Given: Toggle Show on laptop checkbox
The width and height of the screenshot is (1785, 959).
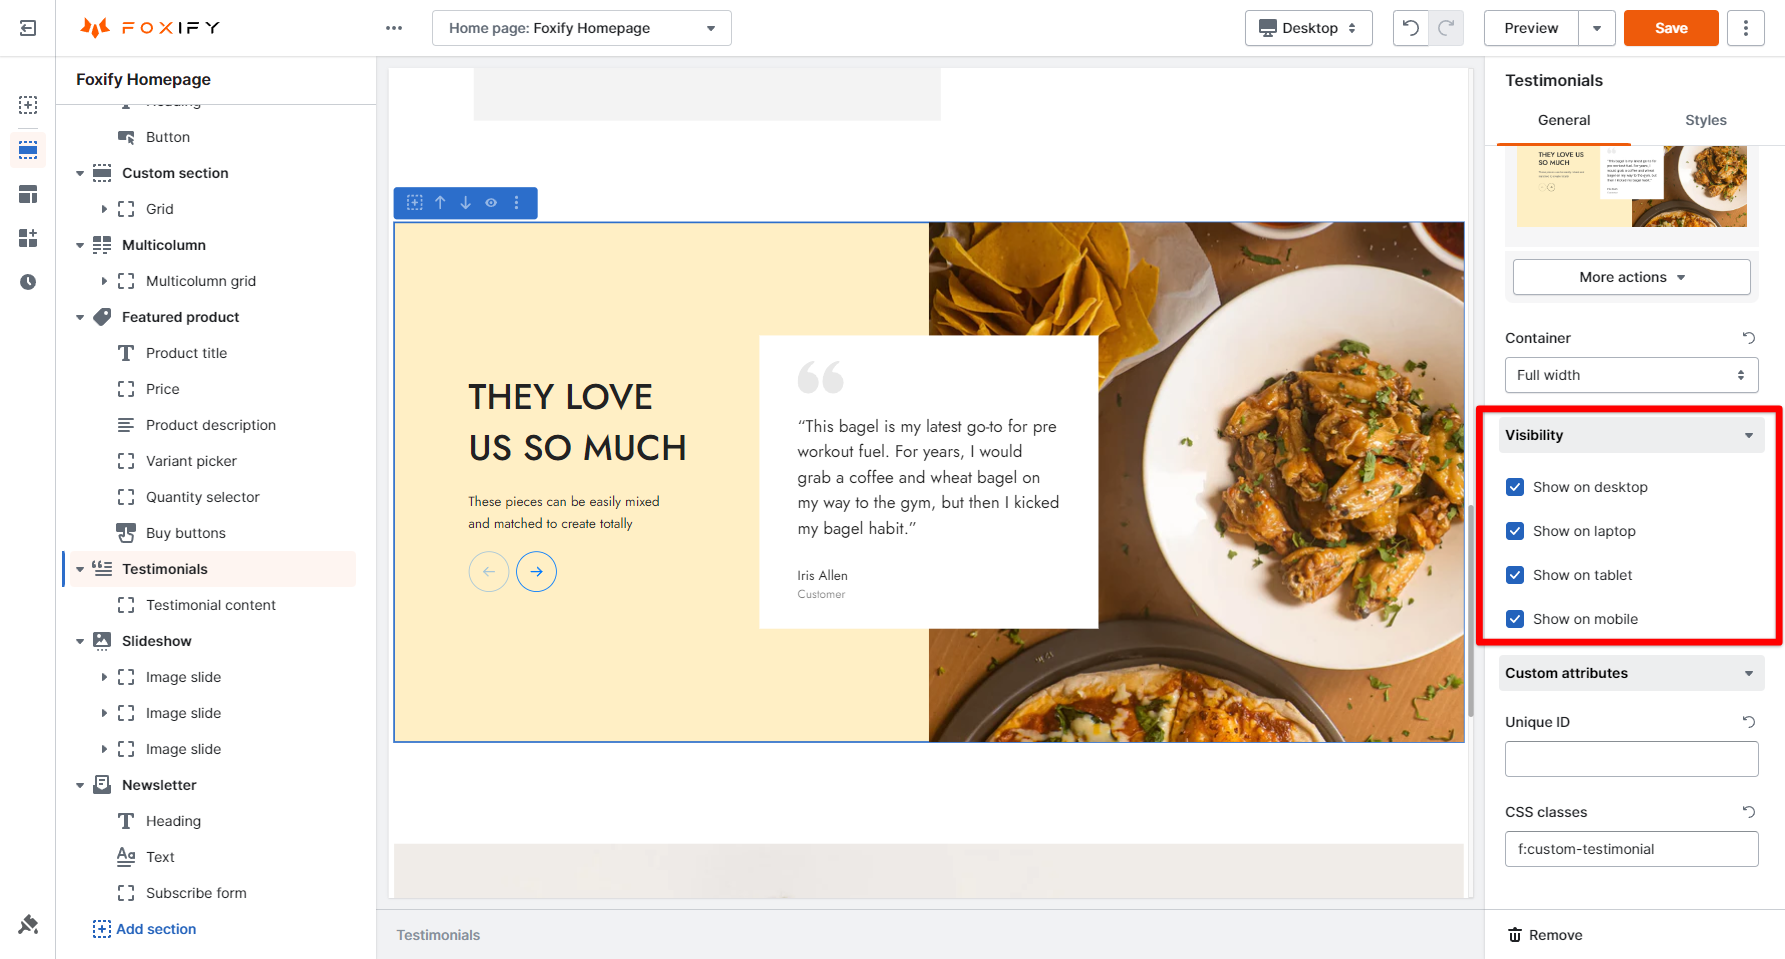Looking at the screenshot, I should 1515,531.
